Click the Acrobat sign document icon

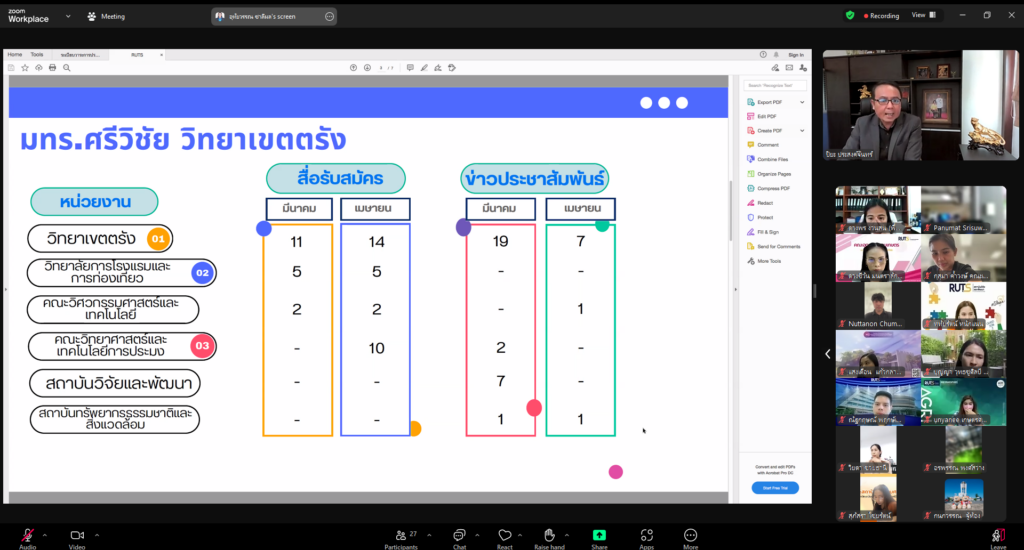438,68
